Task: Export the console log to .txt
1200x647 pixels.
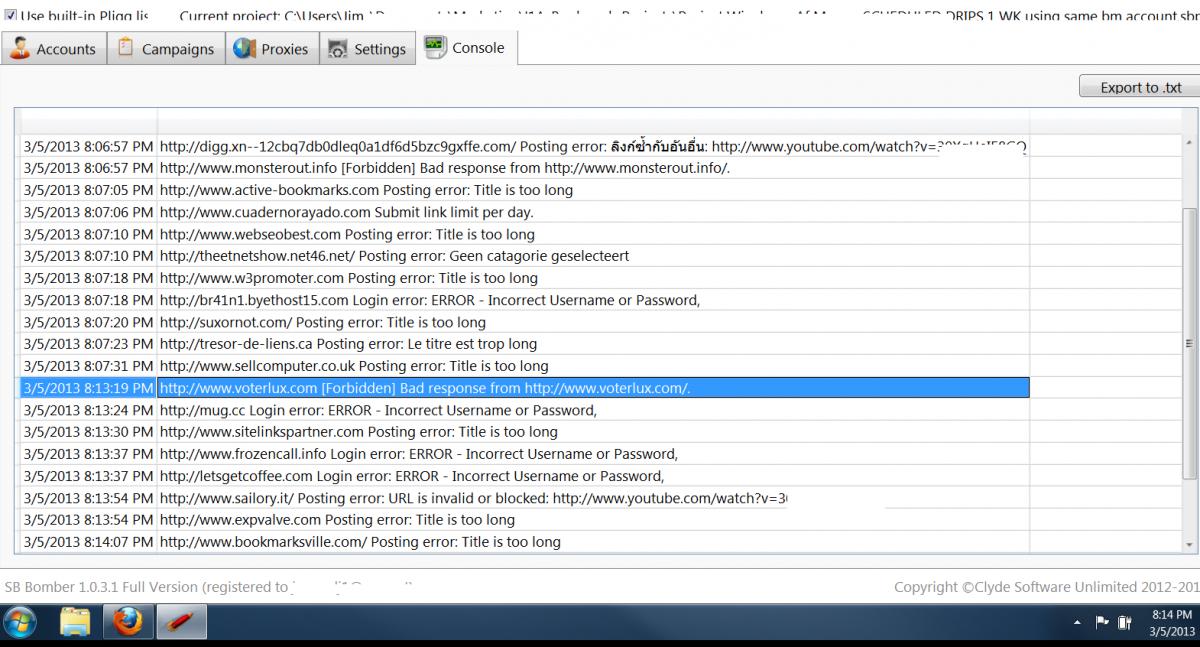Action: click(1139, 87)
